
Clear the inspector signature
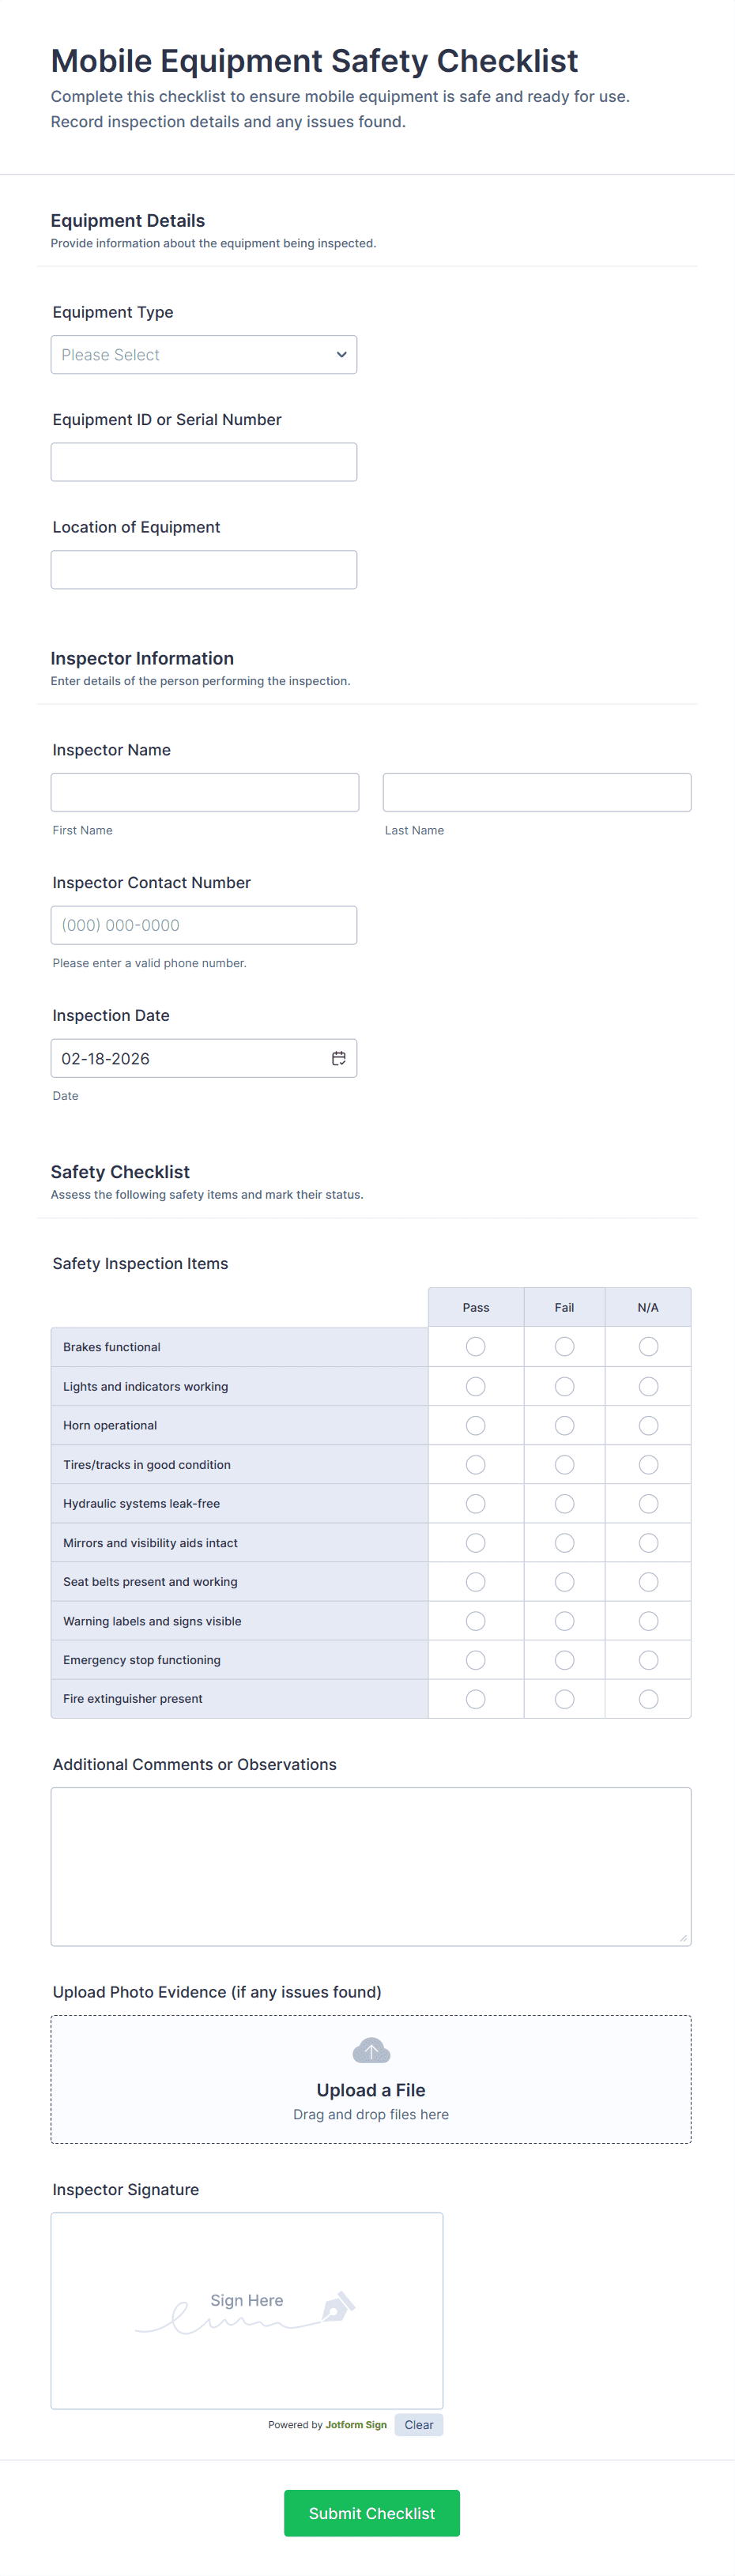[x=418, y=2425]
